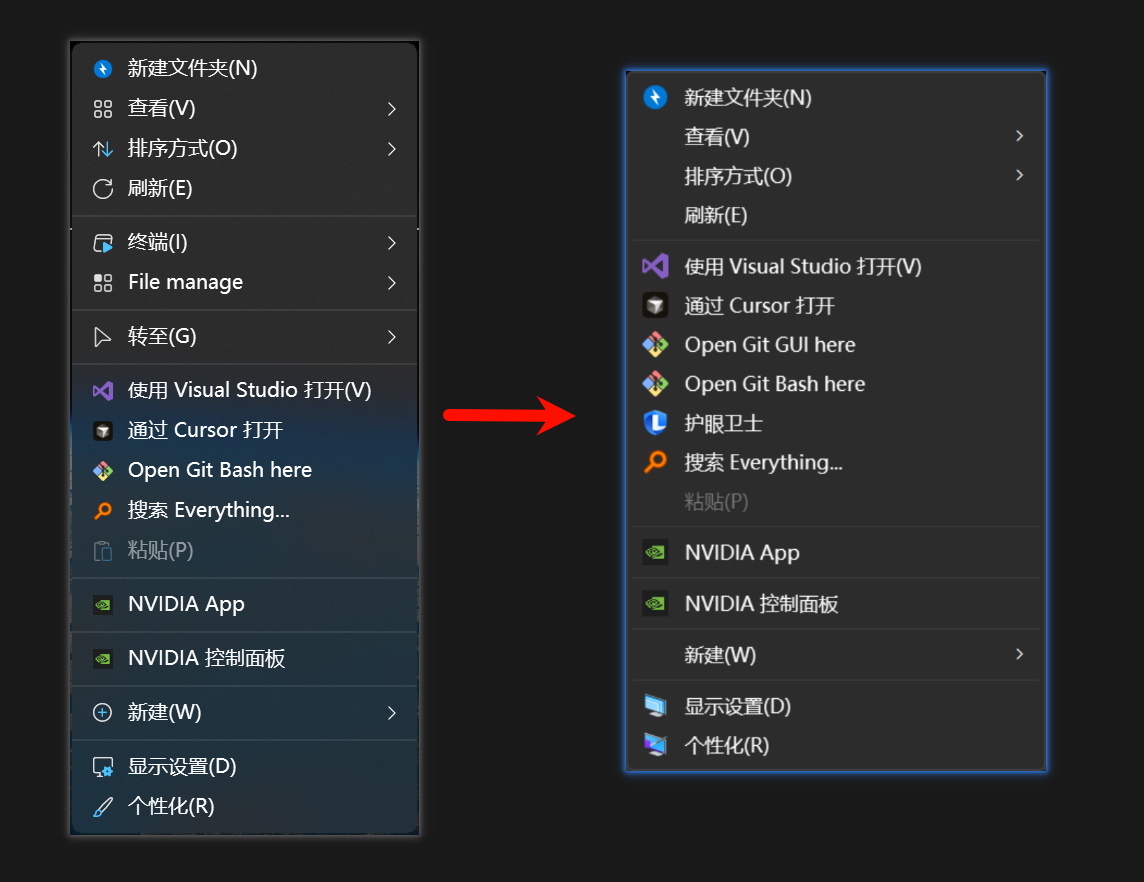This screenshot has height=882, width=1144.
Task: Click the Visual Studio icon in left menu
Action: point(103,391)
